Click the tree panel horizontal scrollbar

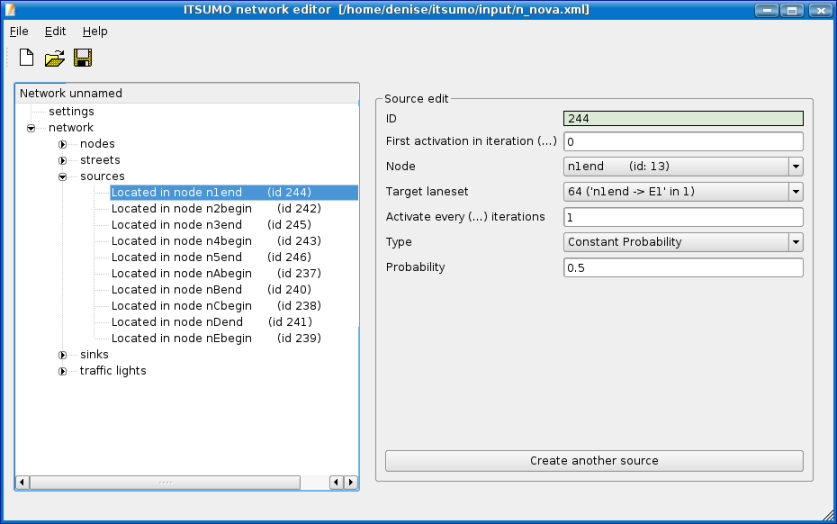tap(165, 482)
